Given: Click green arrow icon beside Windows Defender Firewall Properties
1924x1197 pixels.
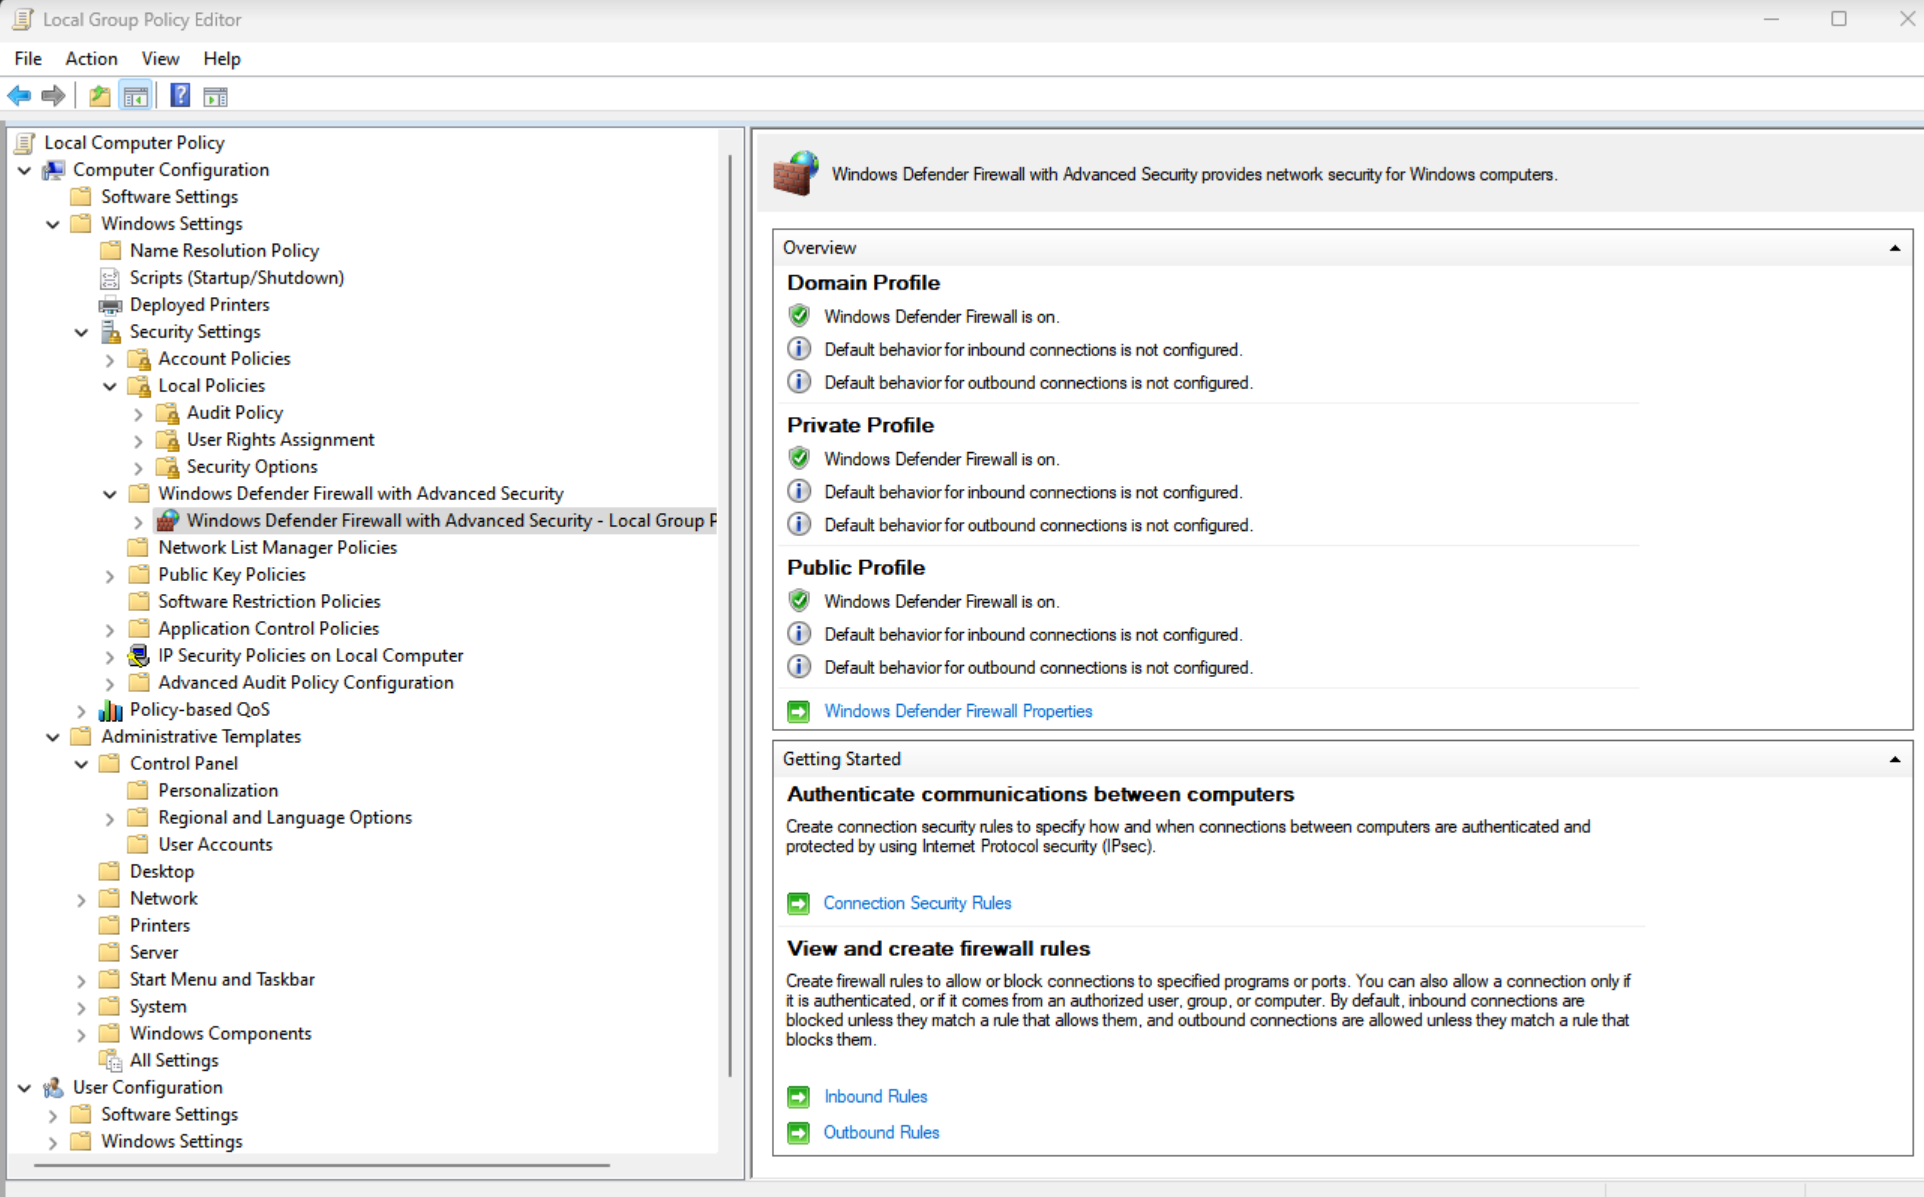Looking at the screenshot, I should pos(798,711).
